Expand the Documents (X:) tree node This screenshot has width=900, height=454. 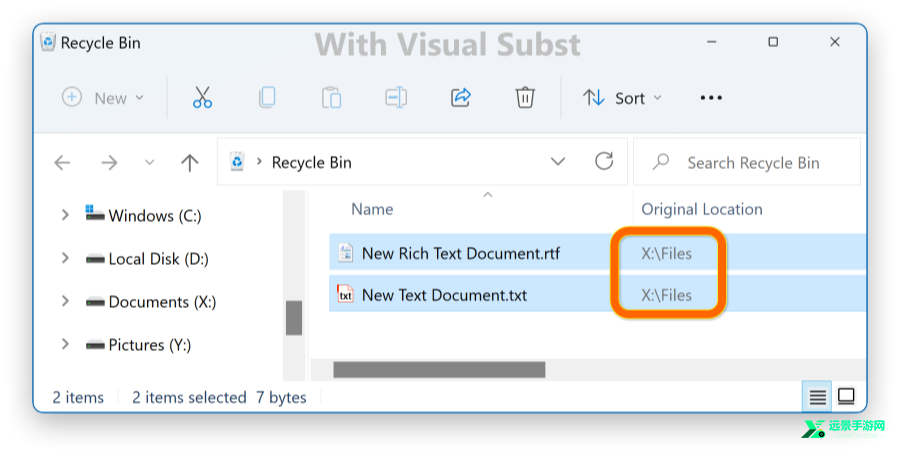(65, 301)
